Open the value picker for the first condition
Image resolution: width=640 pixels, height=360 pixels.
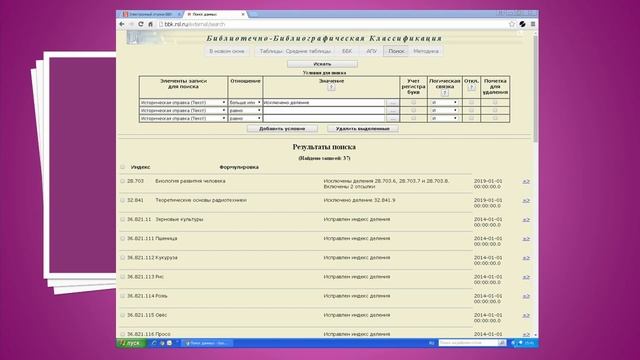click(x=393, y=102)
